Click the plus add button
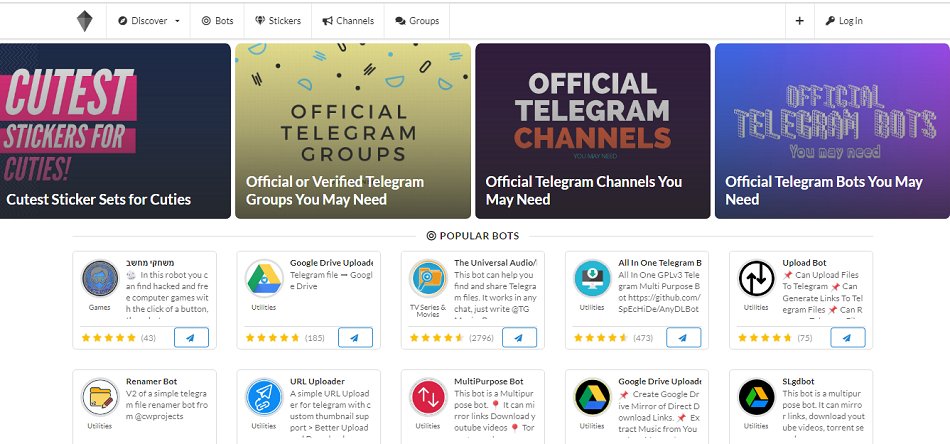950x444 pixels. coord(800,21)
